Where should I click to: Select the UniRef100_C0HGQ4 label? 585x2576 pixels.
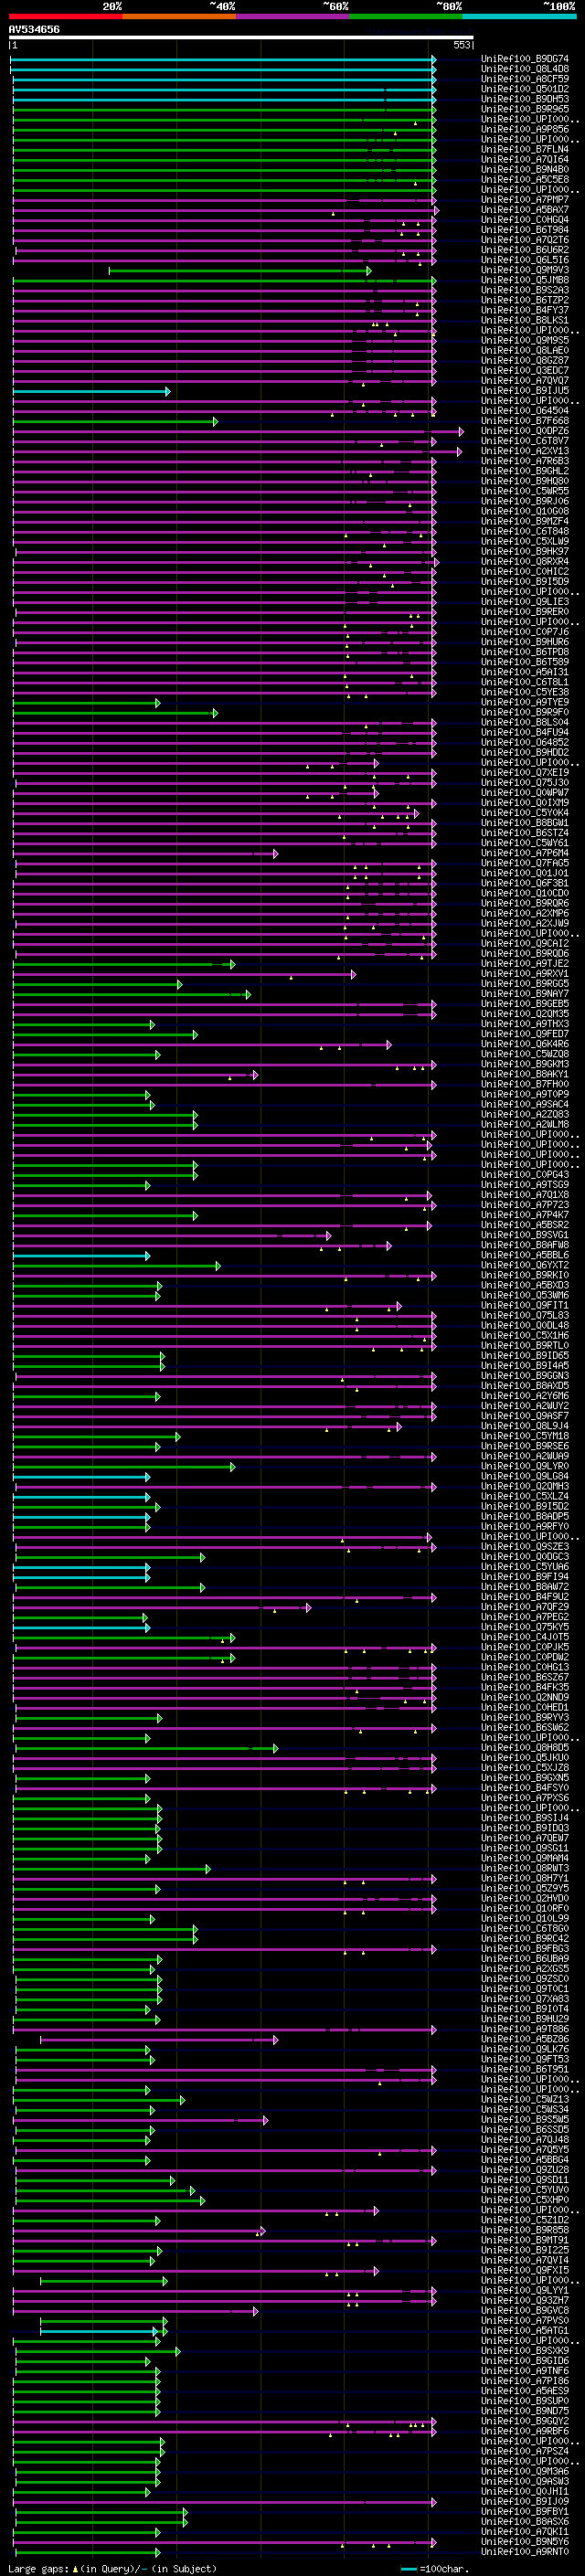(525, 220)
